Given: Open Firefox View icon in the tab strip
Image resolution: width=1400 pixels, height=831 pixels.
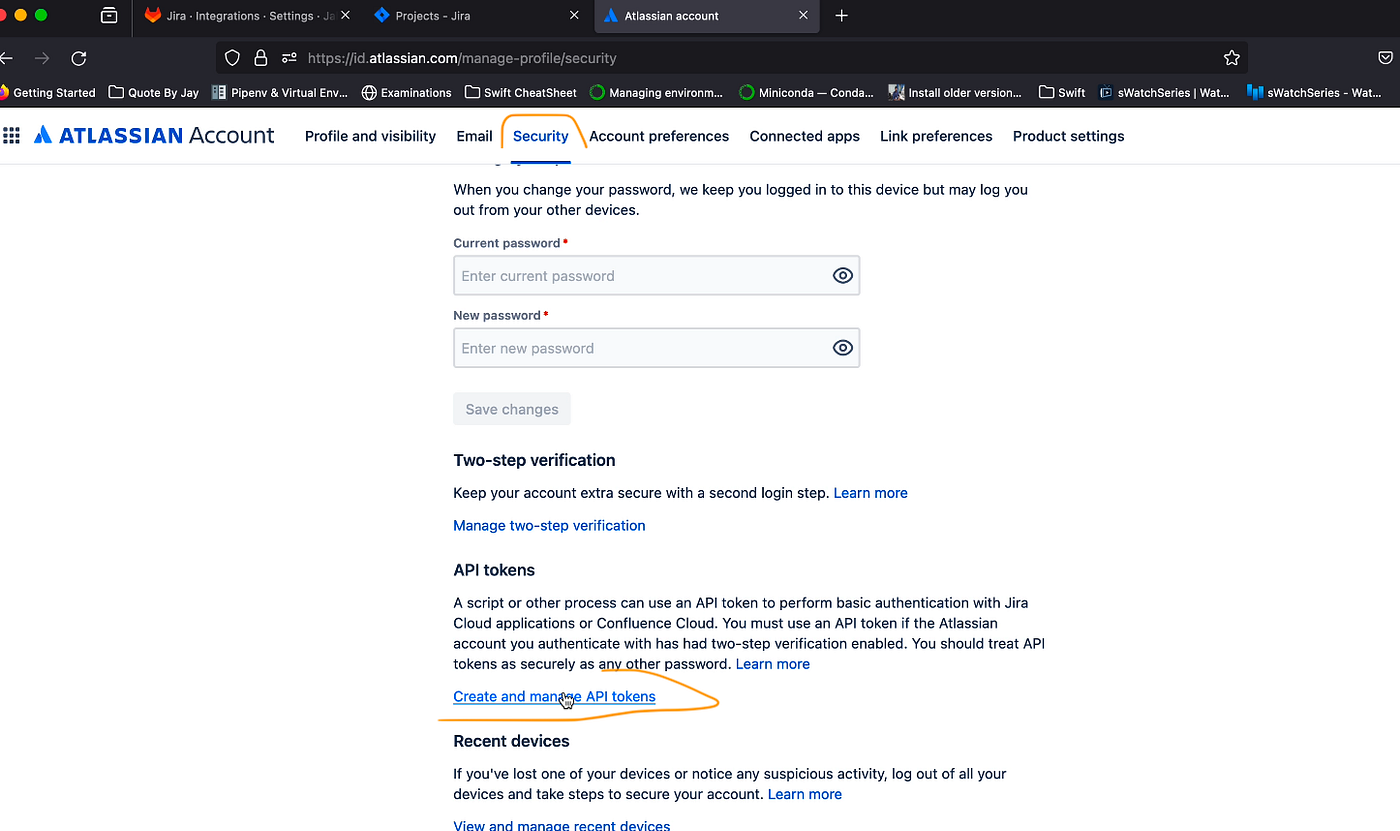Looking at the screenshot, I should point(109,16).
